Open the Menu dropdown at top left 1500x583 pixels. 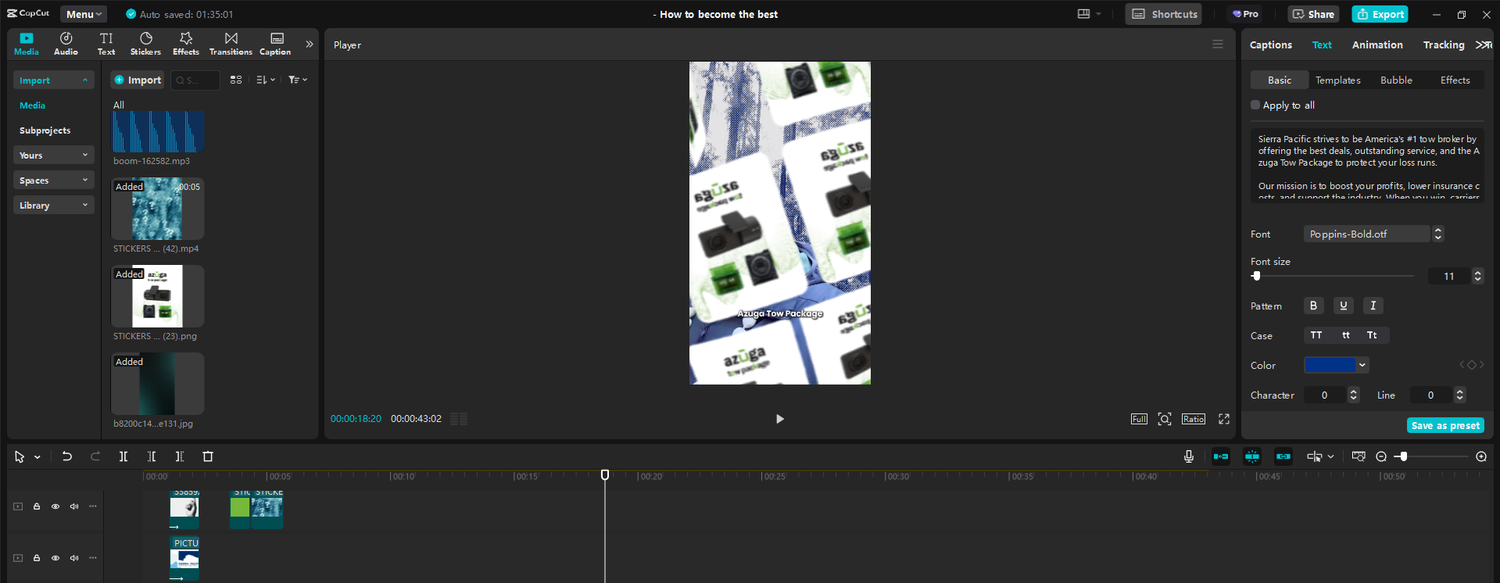[85, 14]
